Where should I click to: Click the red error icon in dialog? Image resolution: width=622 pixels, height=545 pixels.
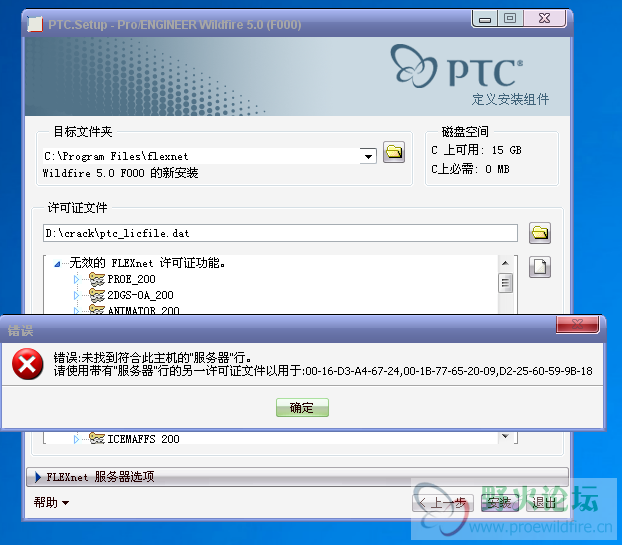pyautogui.click(x=27, y=364)
